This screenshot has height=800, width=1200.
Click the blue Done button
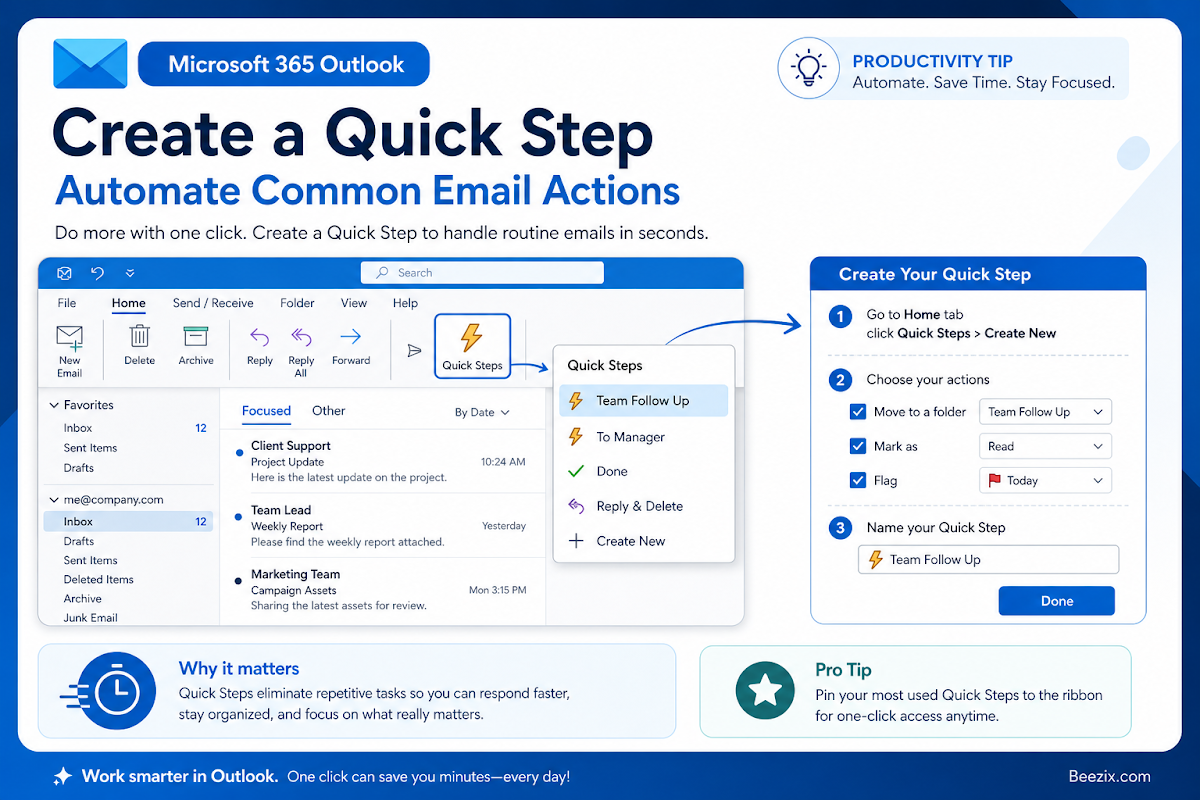pyautogui.click(x=1056, y=601)
